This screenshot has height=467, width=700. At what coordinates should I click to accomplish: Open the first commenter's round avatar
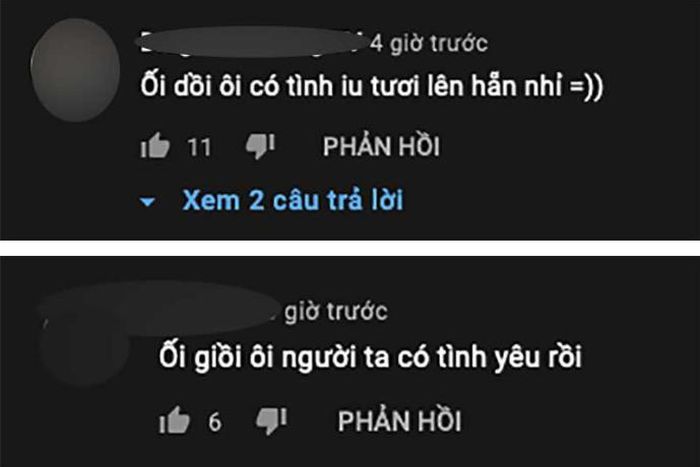tap(75, 70)
